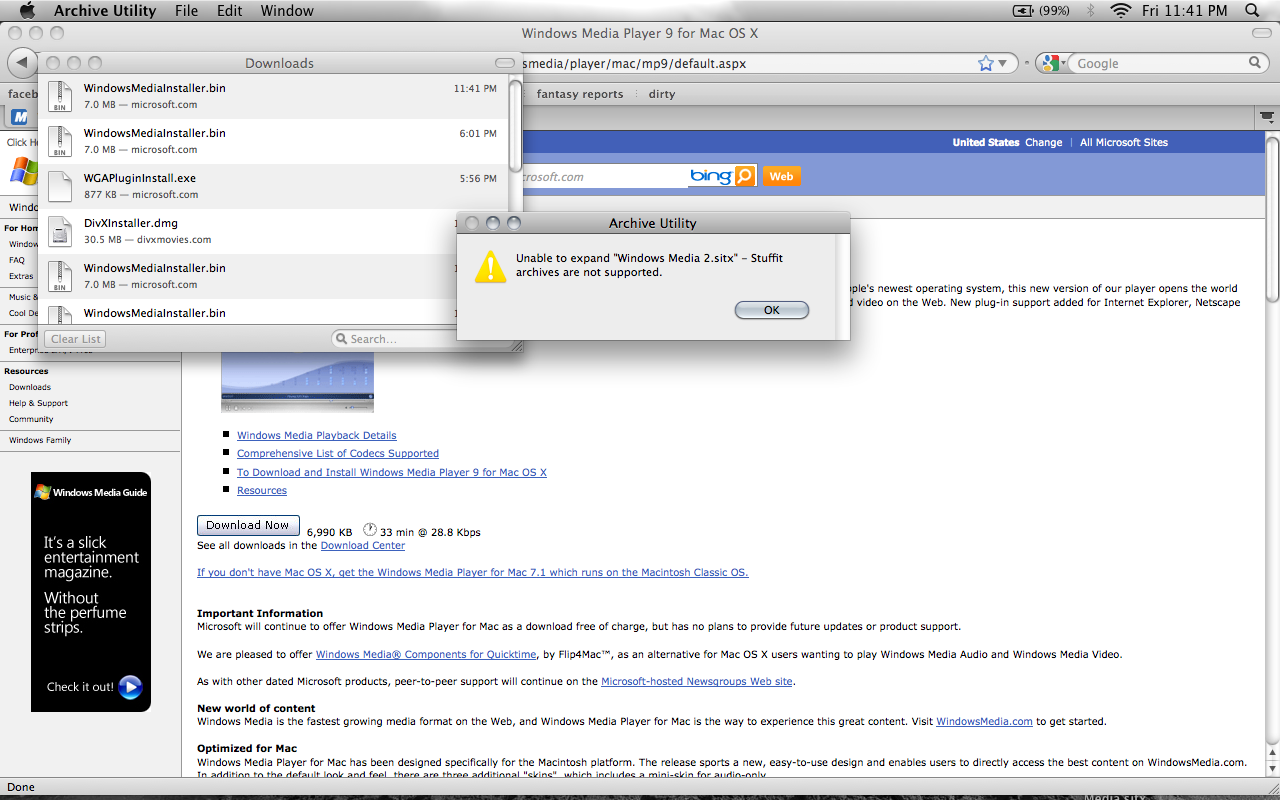The width and height of the screenshot is (1280, 800).
Task: Click the browser back button
Action: (22, 63)
